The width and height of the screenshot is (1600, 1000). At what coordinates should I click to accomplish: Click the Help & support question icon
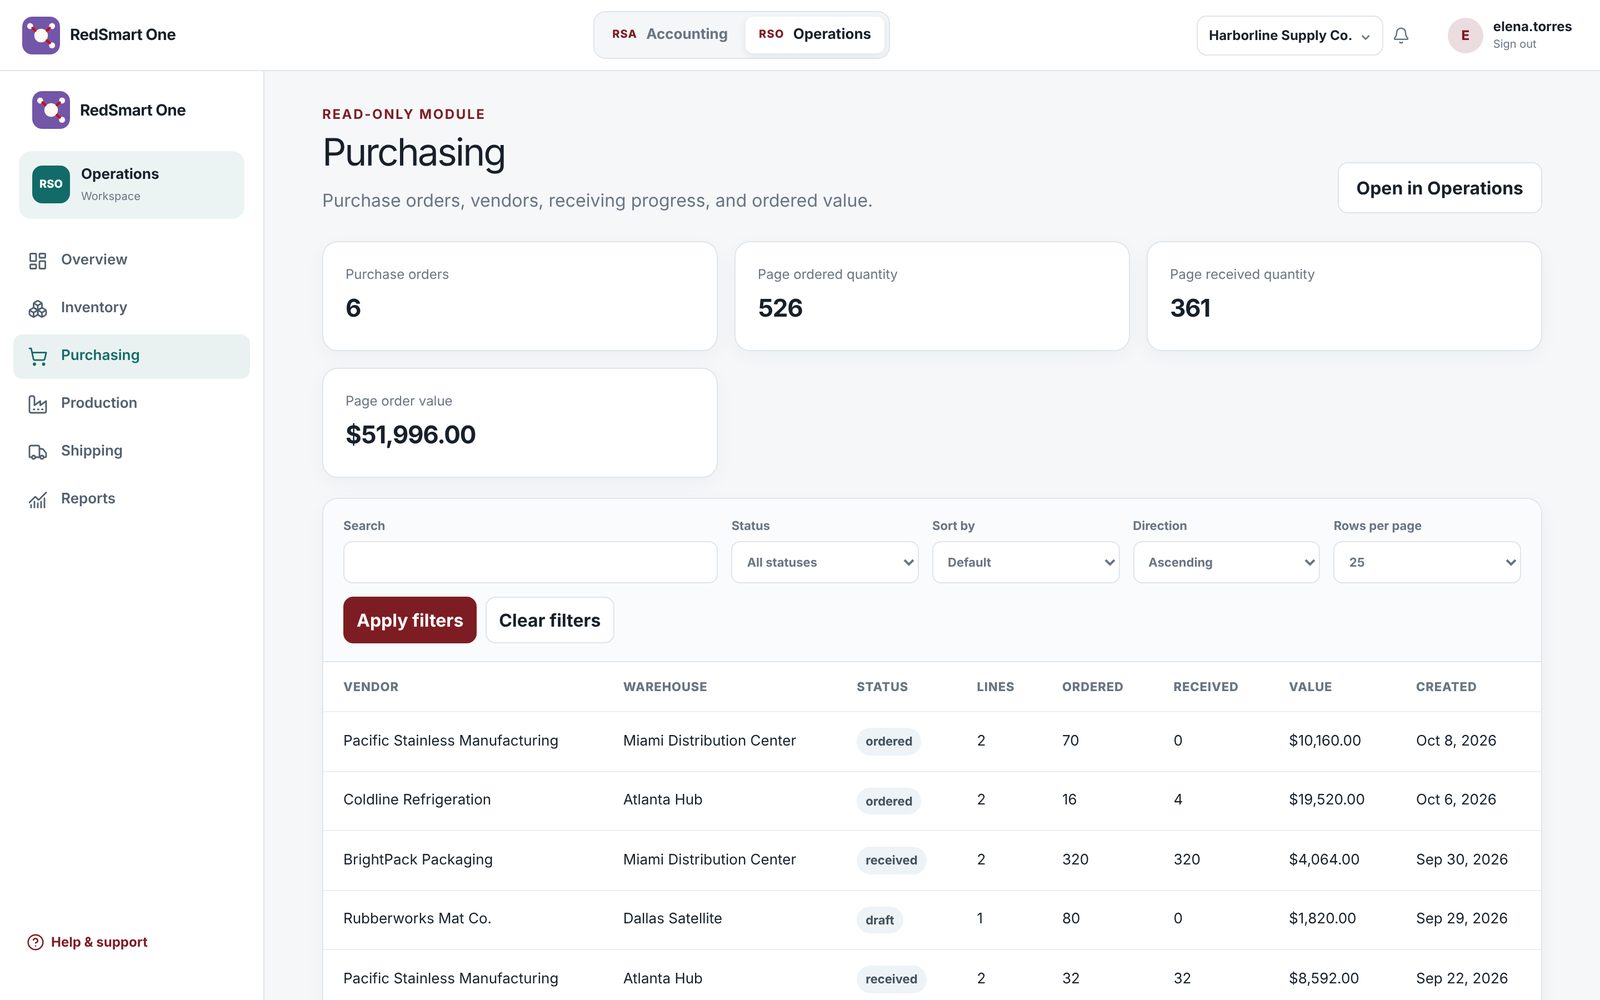(x=36, y=942)
